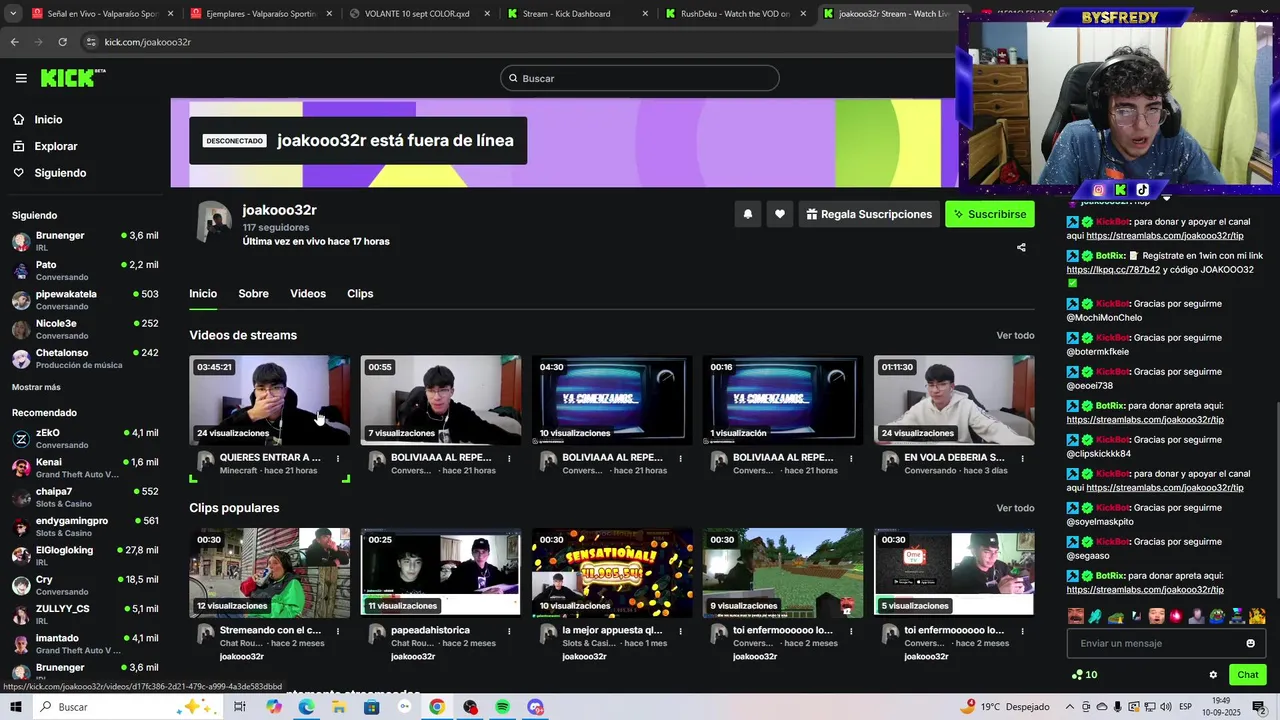Click the notification bell for joakooo32r

pyautogui.click(x=747, y=214)
